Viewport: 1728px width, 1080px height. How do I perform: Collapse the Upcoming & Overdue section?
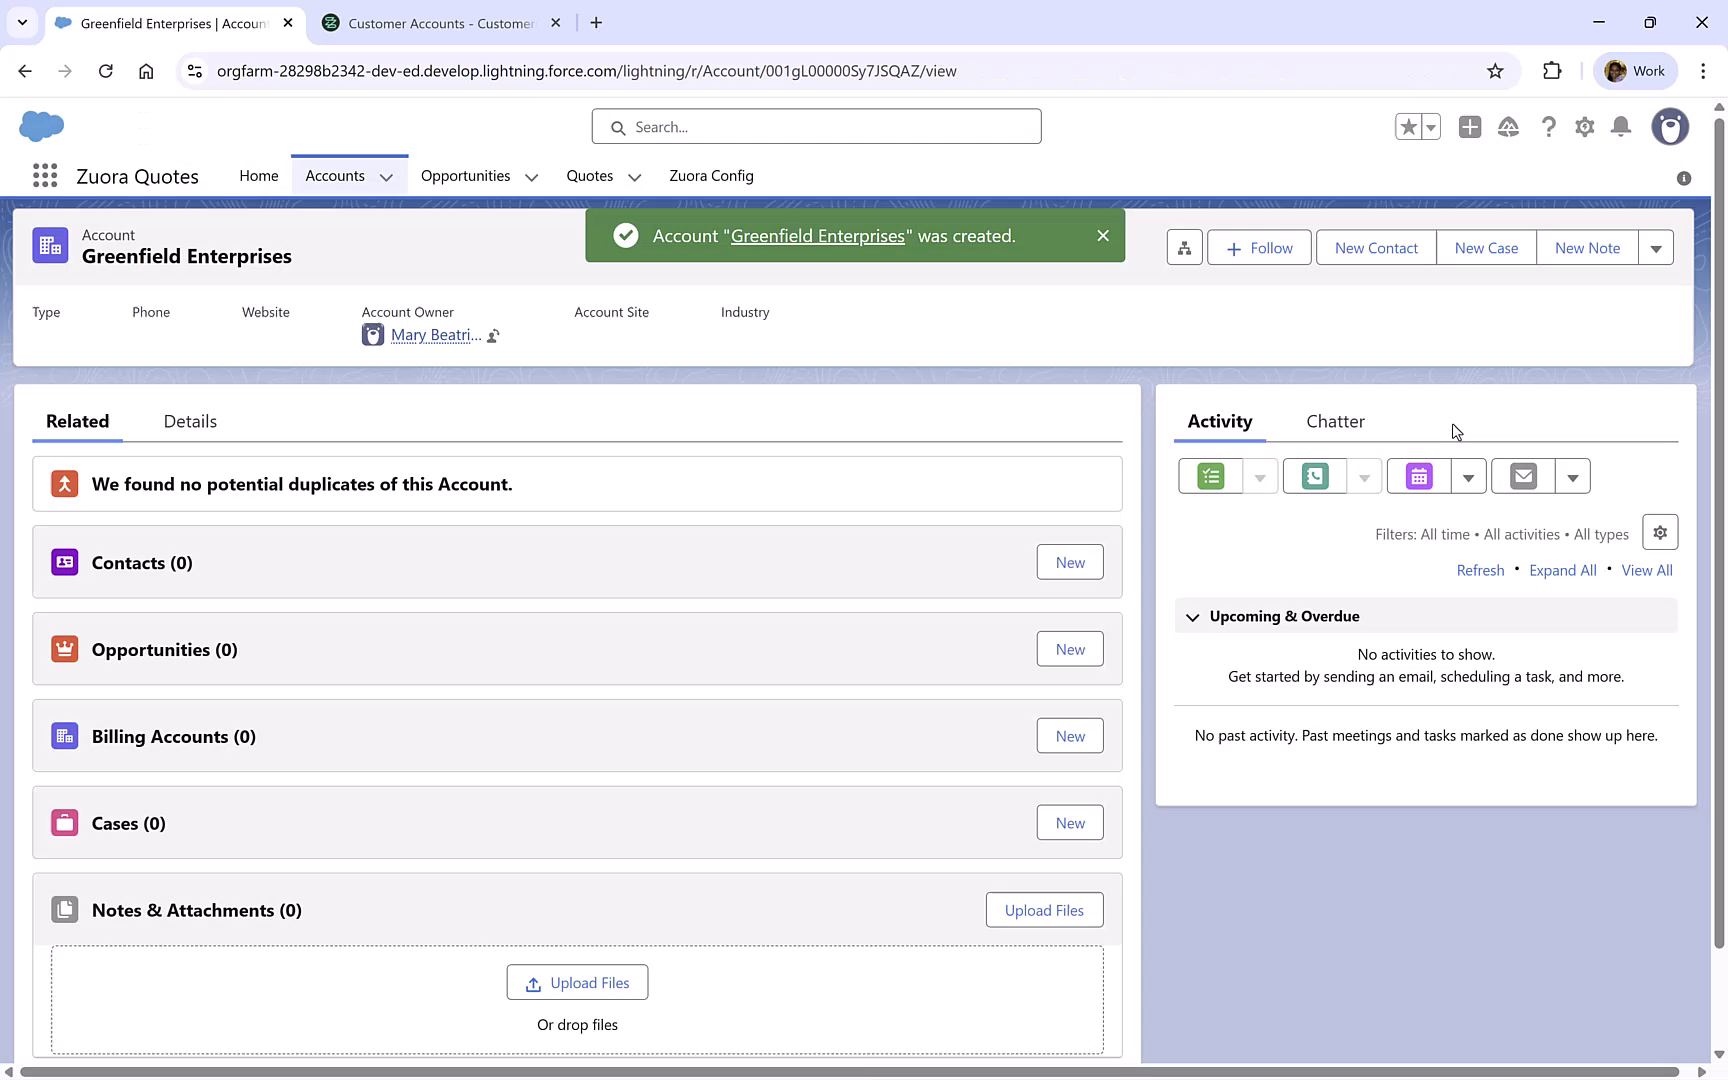1192,617
